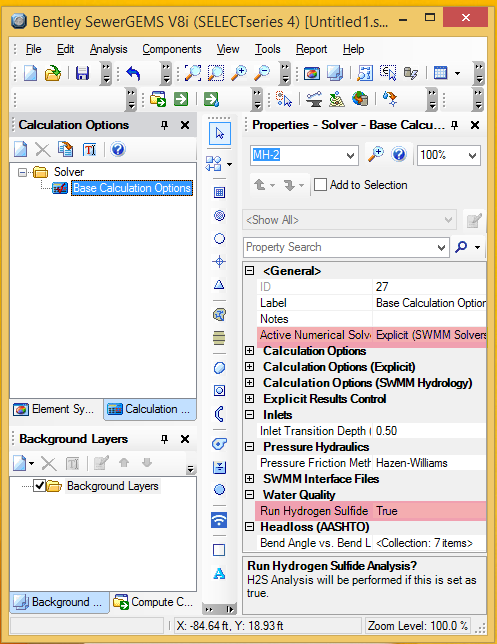The width and height of the screenshot is (497, 644).
Task: Switch to Compute Center tab
Action: tap(153, 602)
